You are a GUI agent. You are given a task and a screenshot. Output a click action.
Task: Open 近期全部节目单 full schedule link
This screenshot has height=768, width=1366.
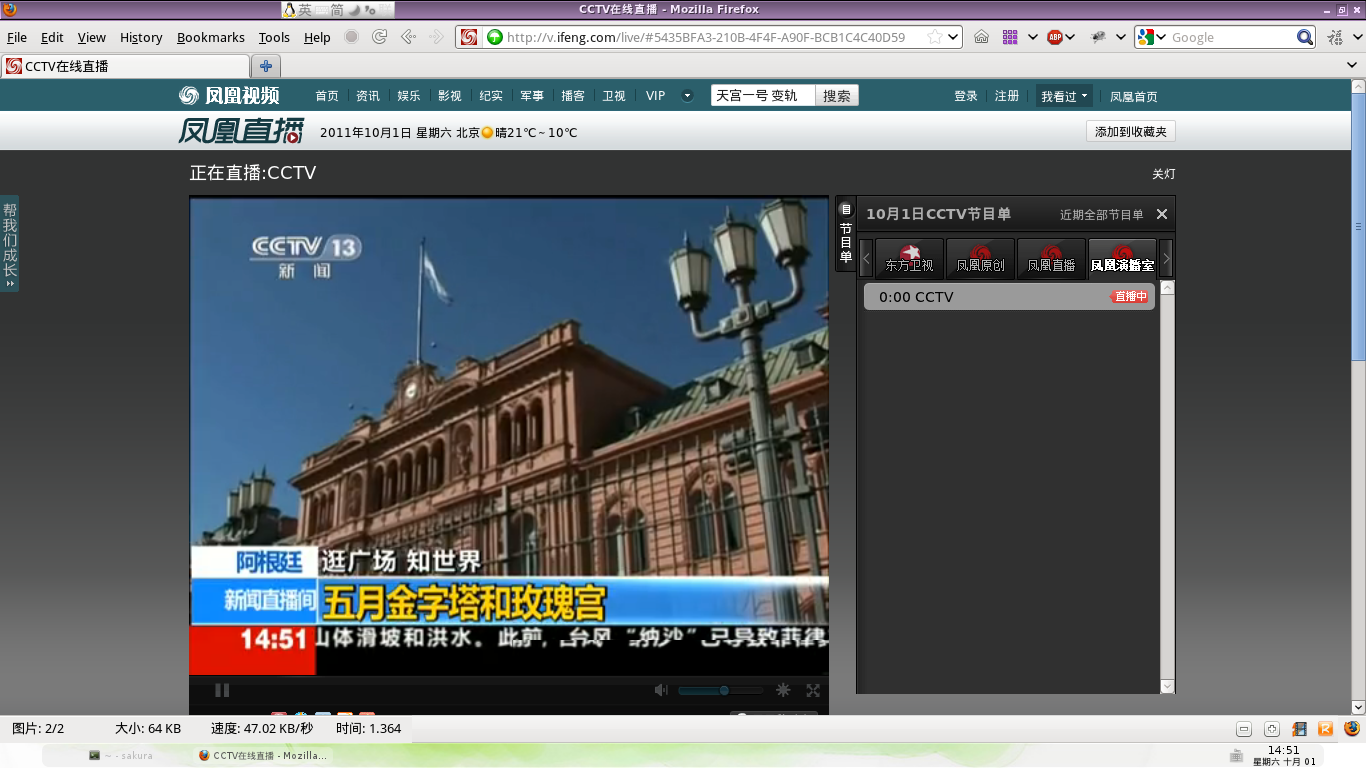pyautogui.click(x=1102, y=214)
